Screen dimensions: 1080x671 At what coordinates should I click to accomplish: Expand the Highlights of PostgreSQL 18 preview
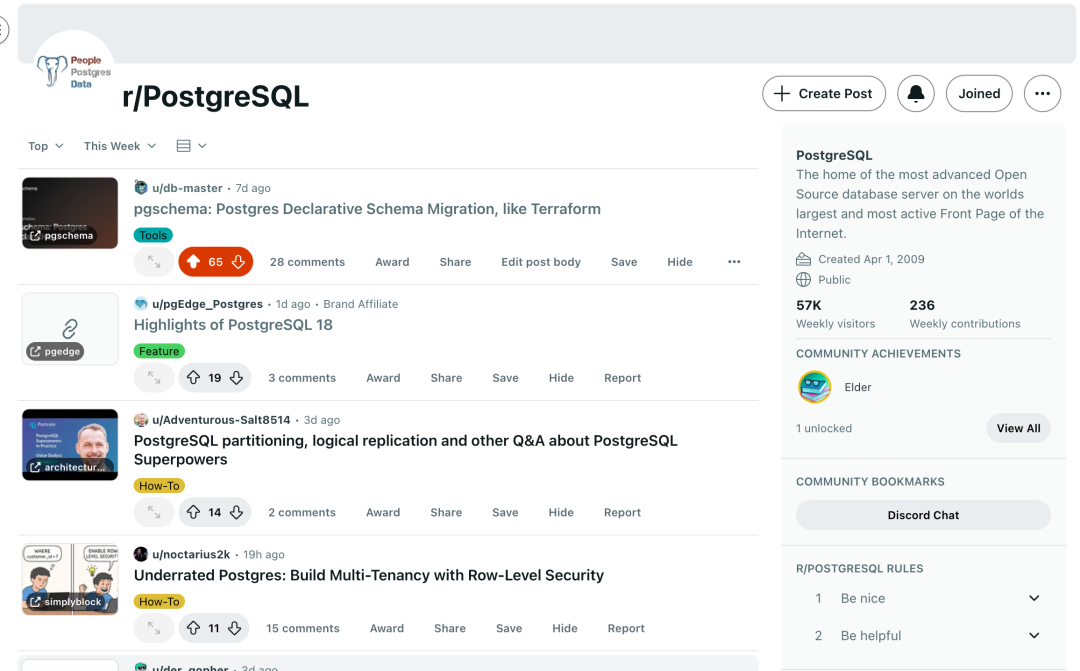click(x=154, y=378)
